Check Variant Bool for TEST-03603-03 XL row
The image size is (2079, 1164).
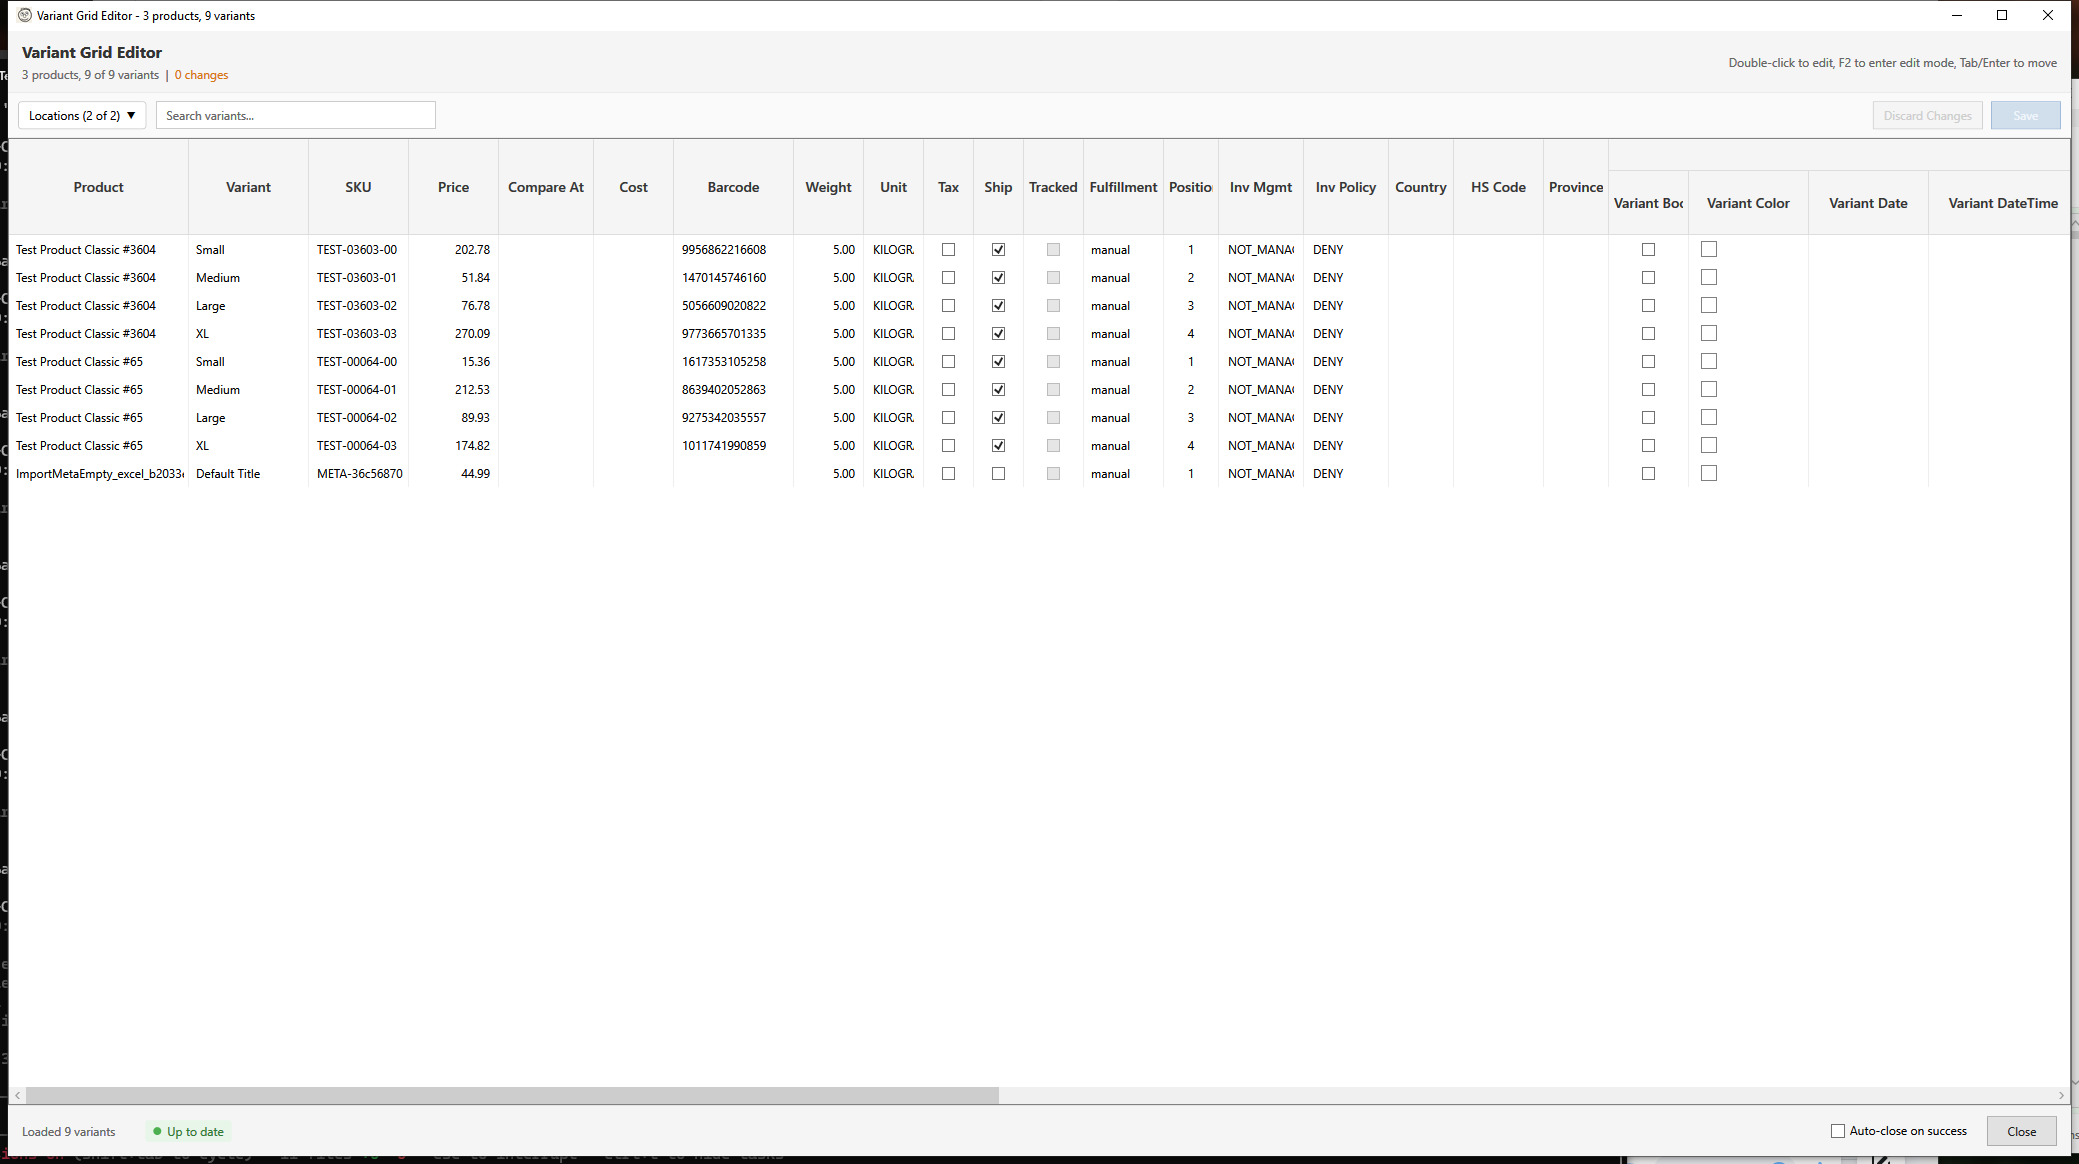(1648, 333)
